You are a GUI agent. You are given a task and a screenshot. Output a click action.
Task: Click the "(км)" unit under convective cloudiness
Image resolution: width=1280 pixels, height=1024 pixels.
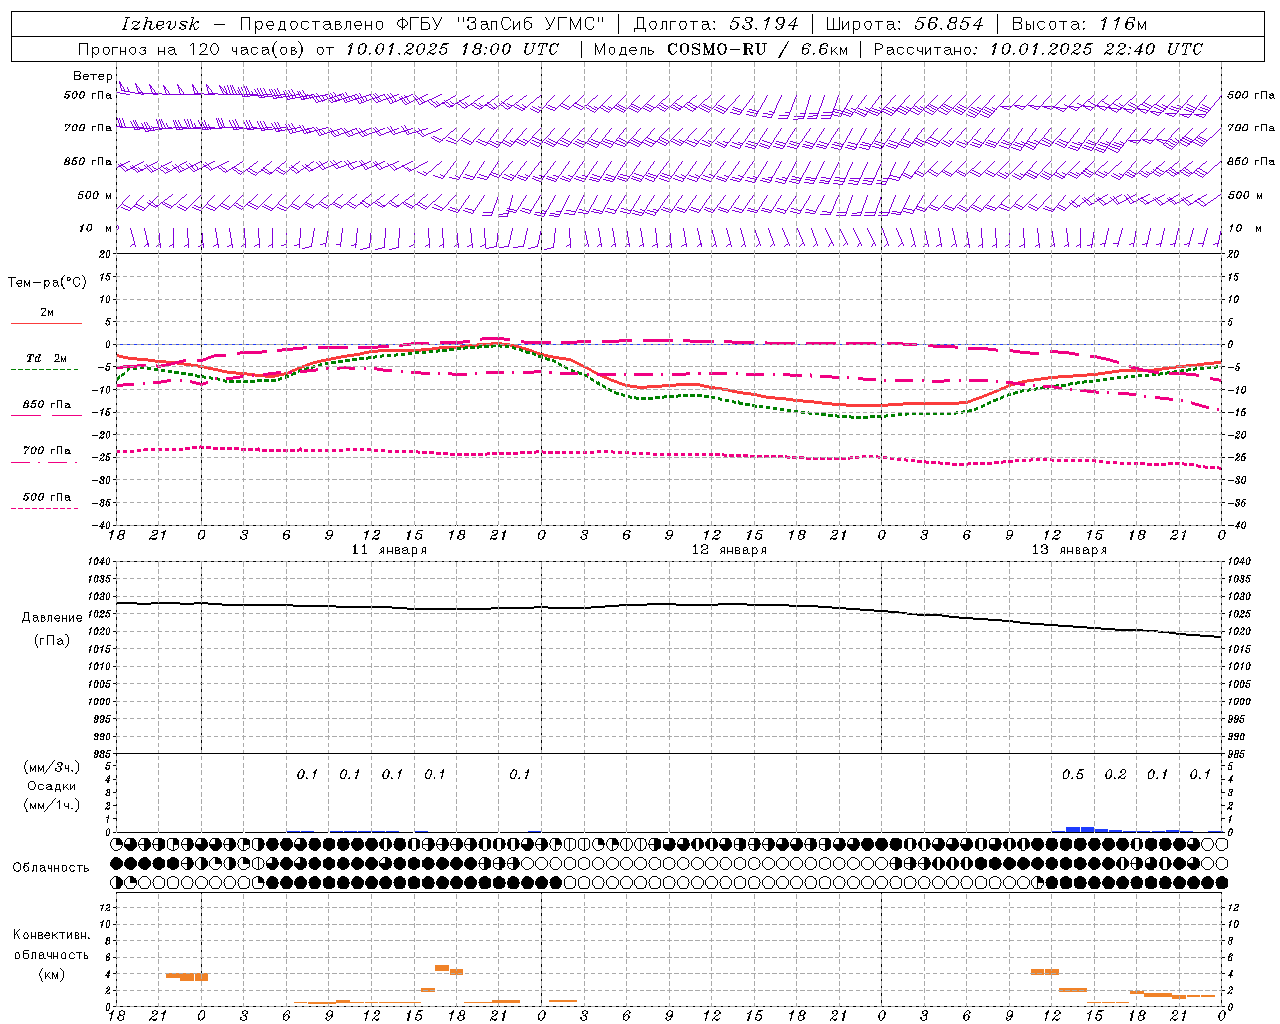click(52, 974)
